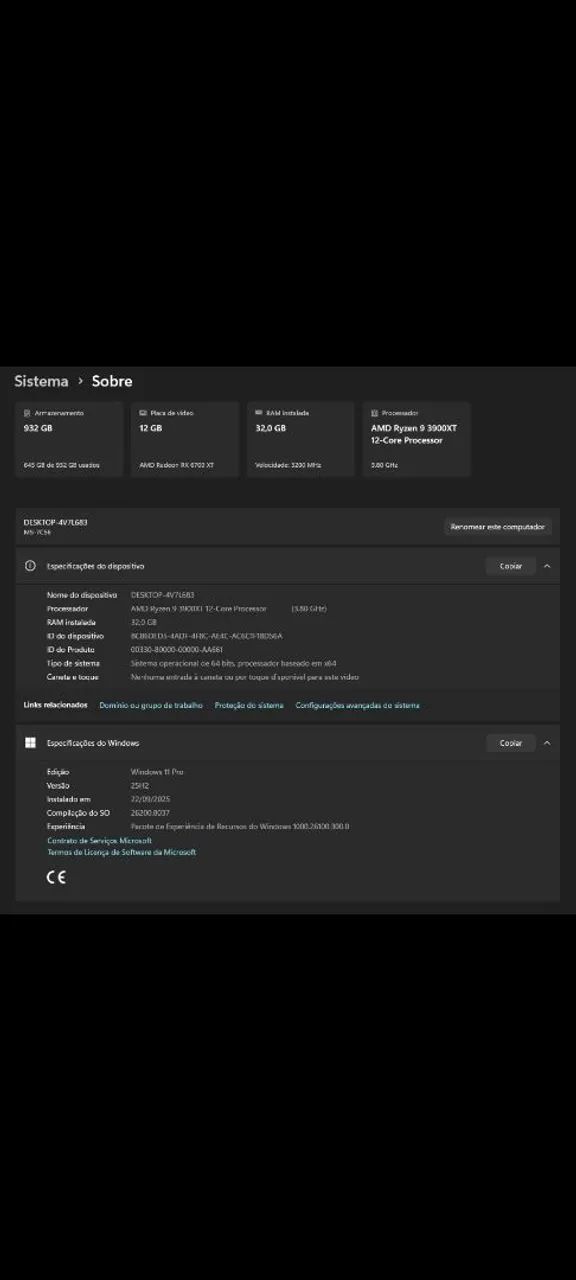Open Termos de Licença de Software link
This screenshot has width=576, height=1280.
tap(121, 852)
